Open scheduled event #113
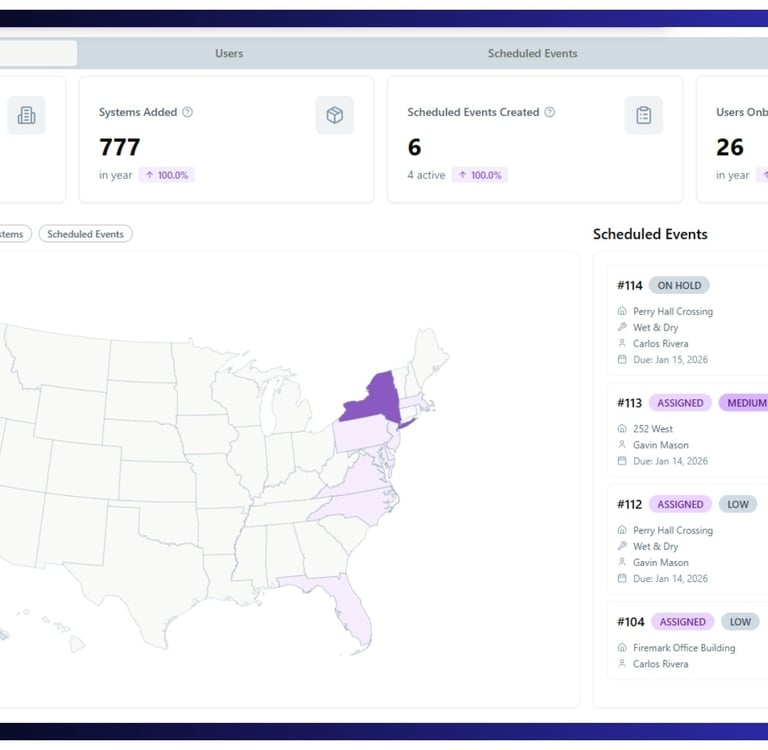Image resolution: width=768 pixels, height=750 pixels. tap(629, 403)
